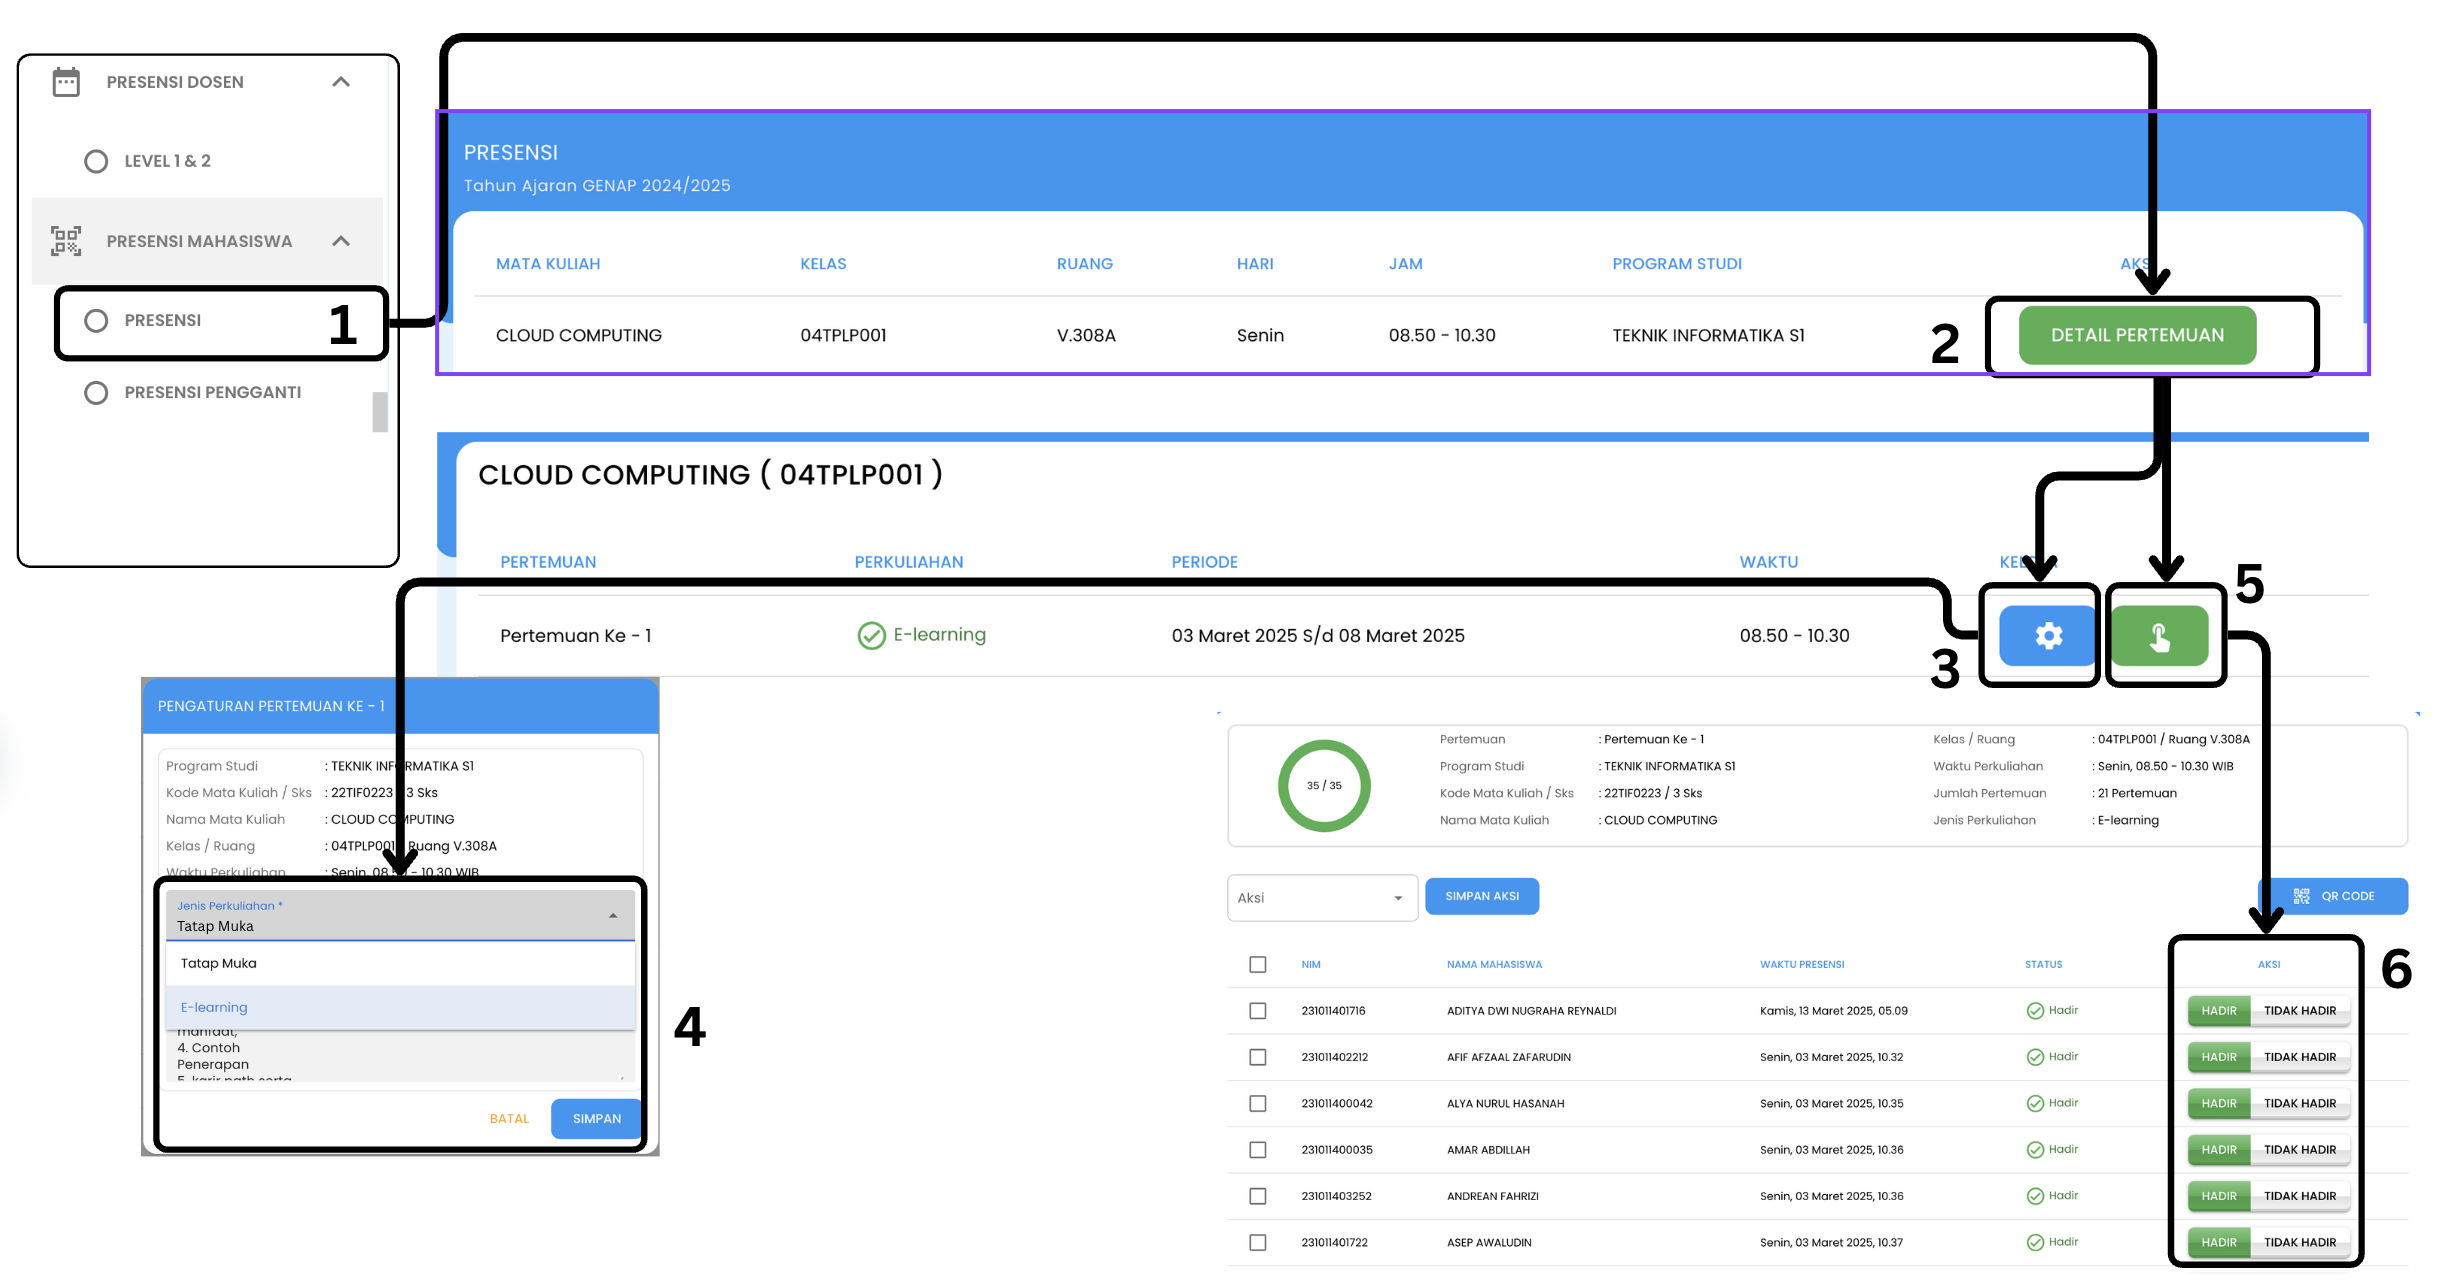
Task: Toggle the select-all checkbox in table header
Action: [1258, 965]
